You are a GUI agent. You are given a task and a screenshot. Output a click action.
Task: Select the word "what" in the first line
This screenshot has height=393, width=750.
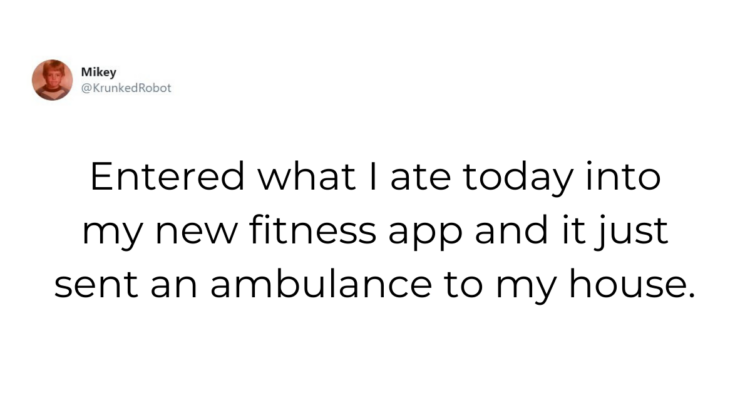click(307, 176)
